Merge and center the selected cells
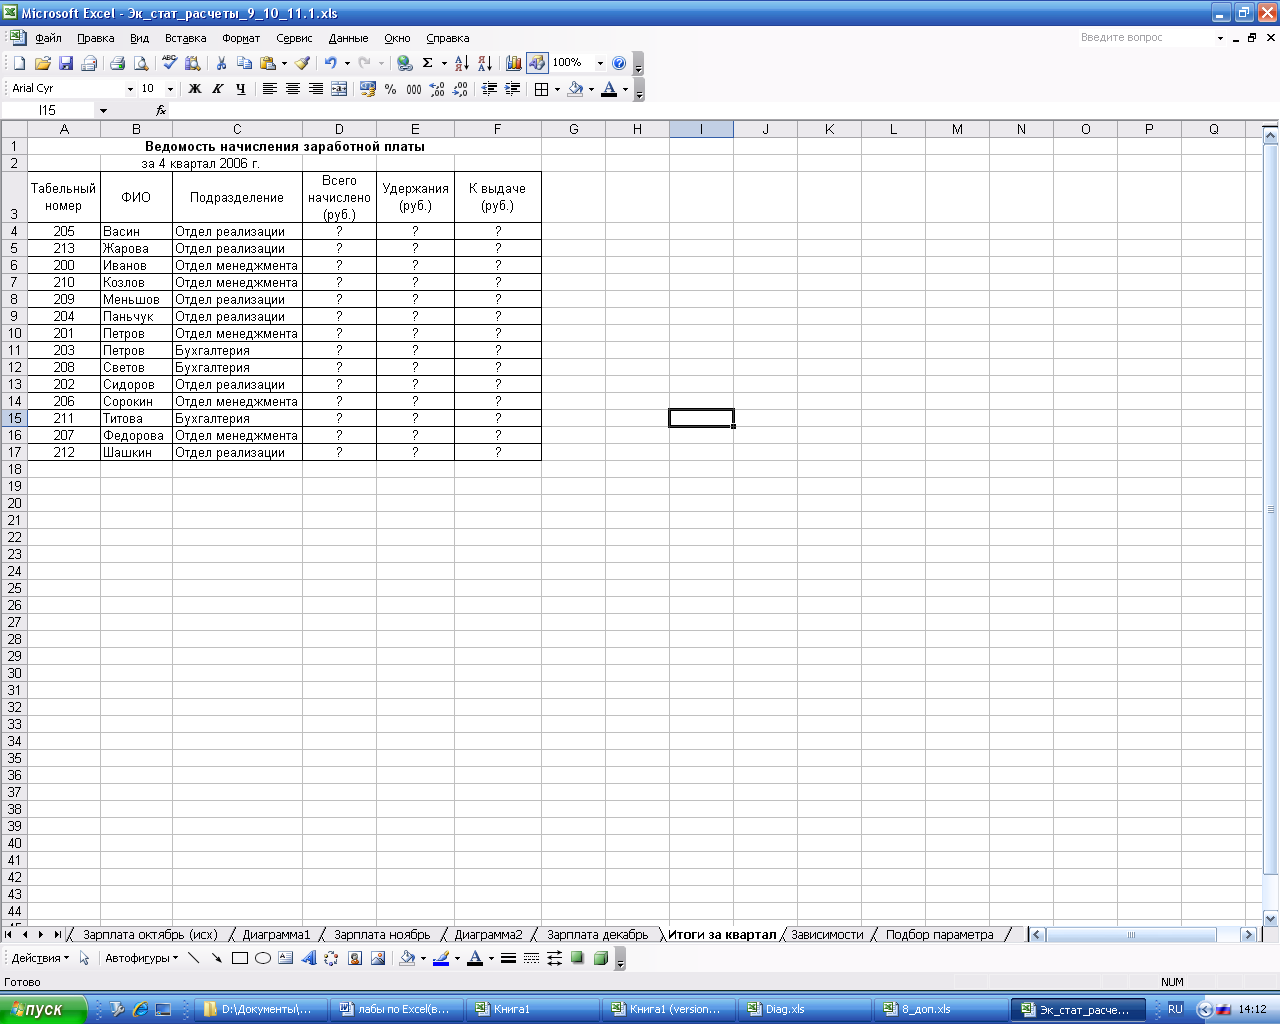 pos(339,89)
